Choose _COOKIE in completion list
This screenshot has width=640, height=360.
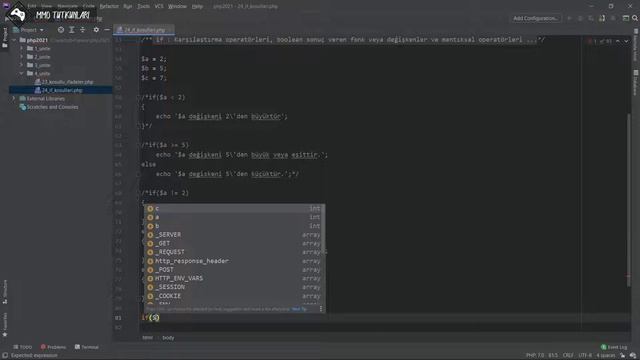[x=234, y=296]
